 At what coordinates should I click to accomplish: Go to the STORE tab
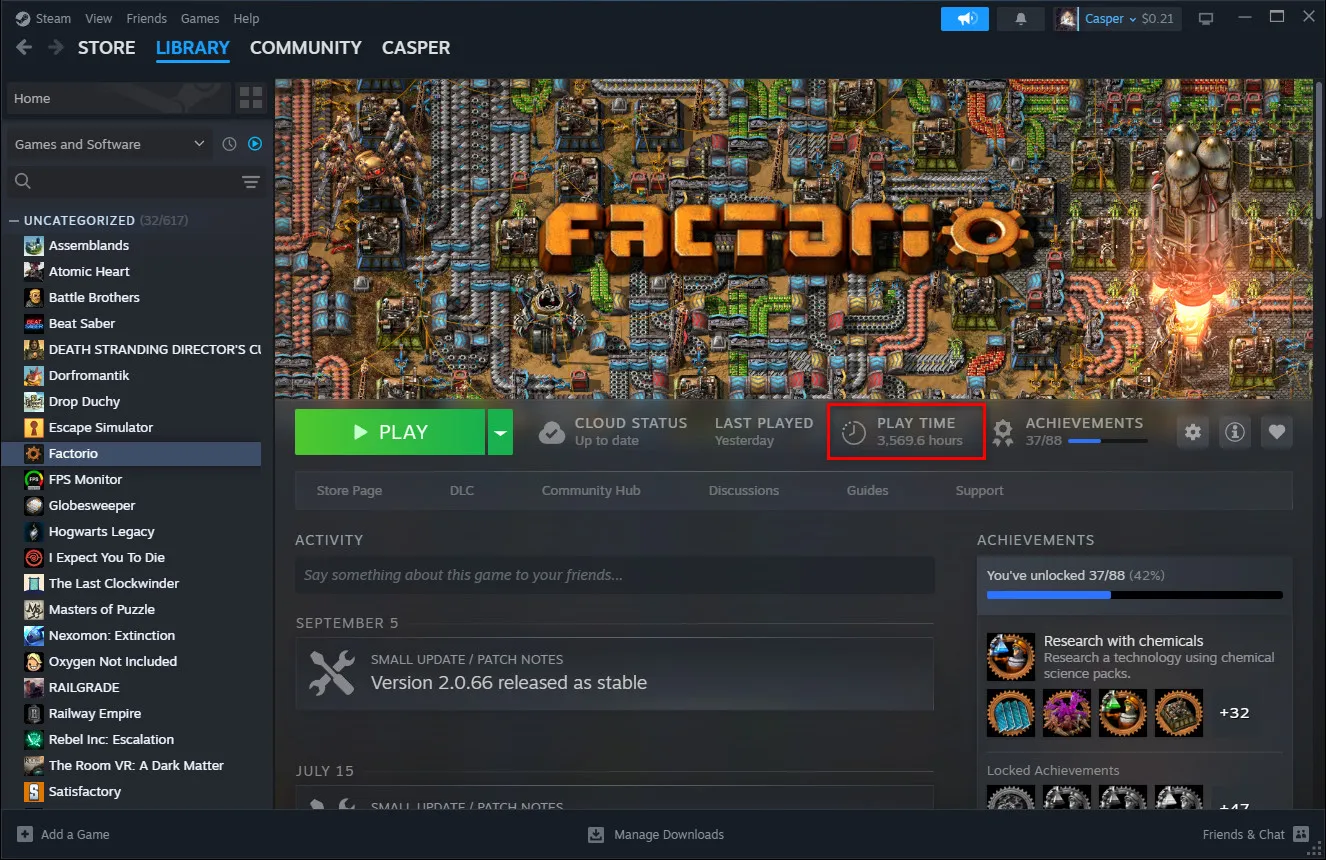107,47
